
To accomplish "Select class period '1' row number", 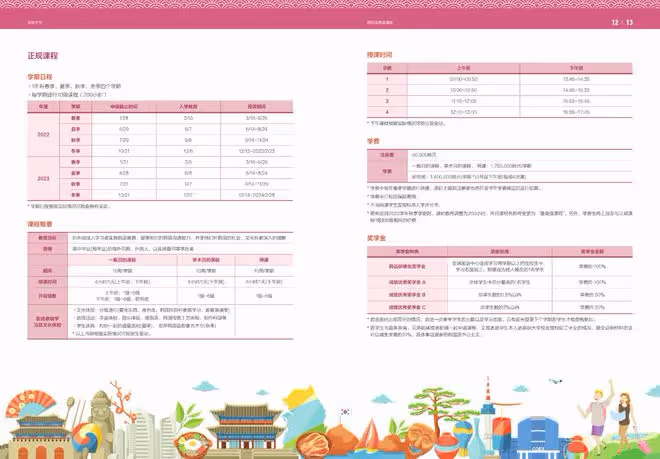I will pyautogui.click(x=387, y=79).
